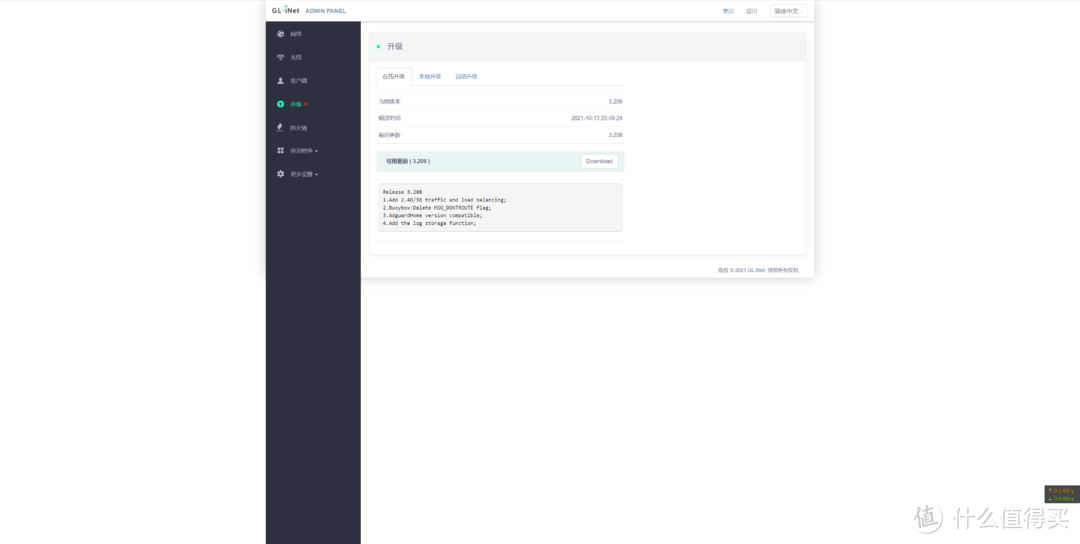Open the 自动升级 tab
This screenshot has height=544, width=1080.
tap(466, 77)
